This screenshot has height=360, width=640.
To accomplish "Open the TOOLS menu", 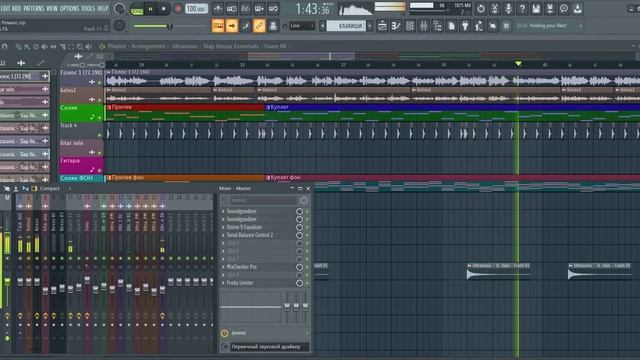I will tap(88, 8).
